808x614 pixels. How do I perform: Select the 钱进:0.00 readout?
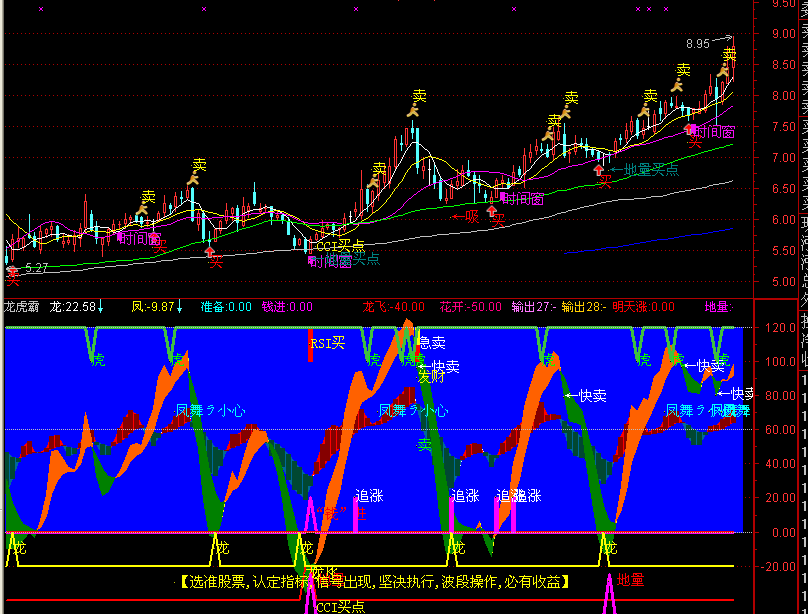click(x=287, y=308)
